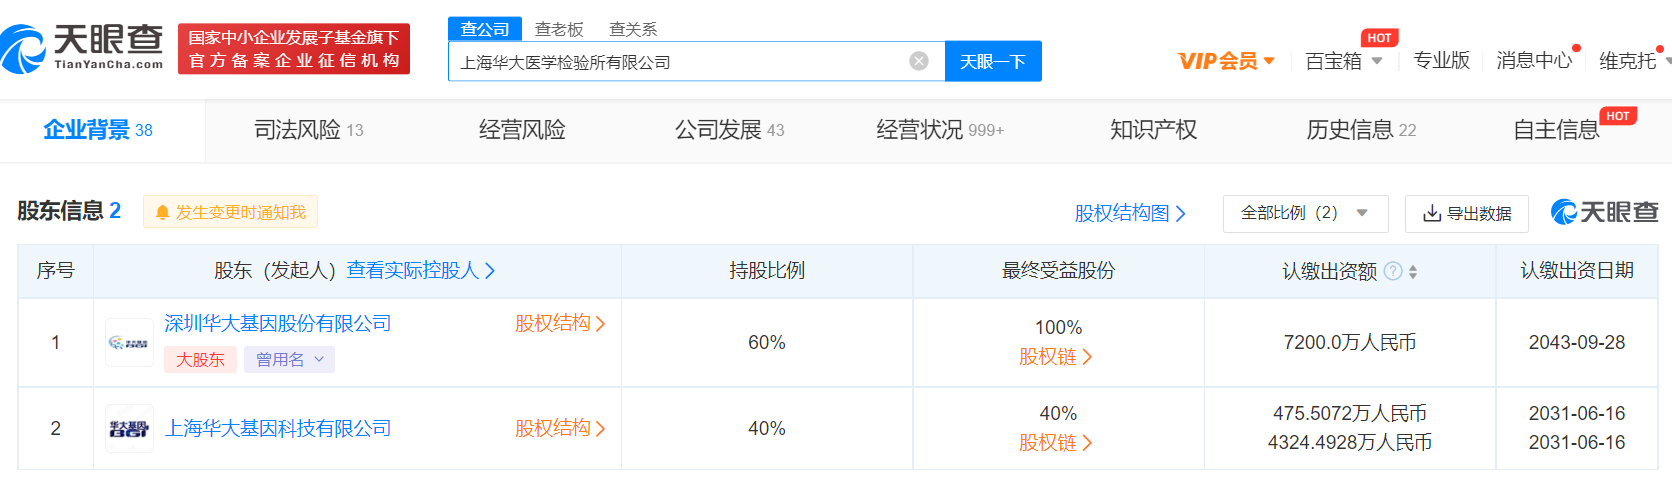The height and width of the screenshot is (486, 1672).
Task: Expand the 百宝箱 menu
Action: click(1343, 61)
